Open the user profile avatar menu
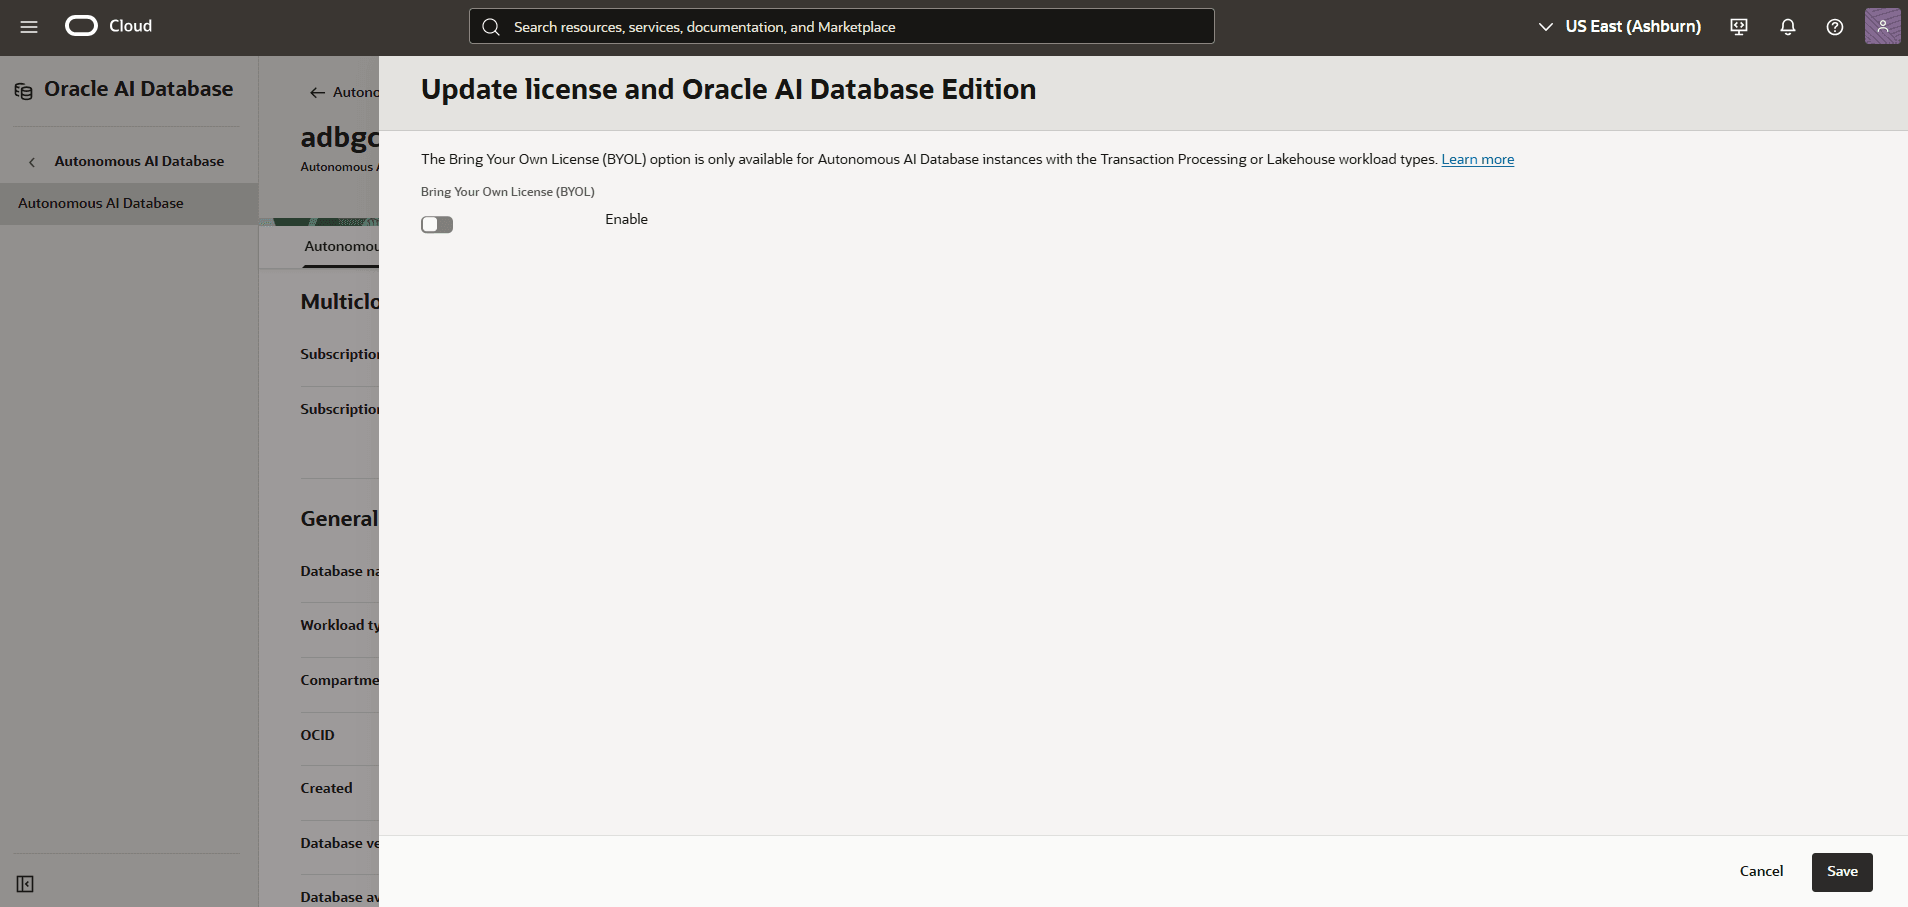1908x907 pixels. (x=1884, y=26)
